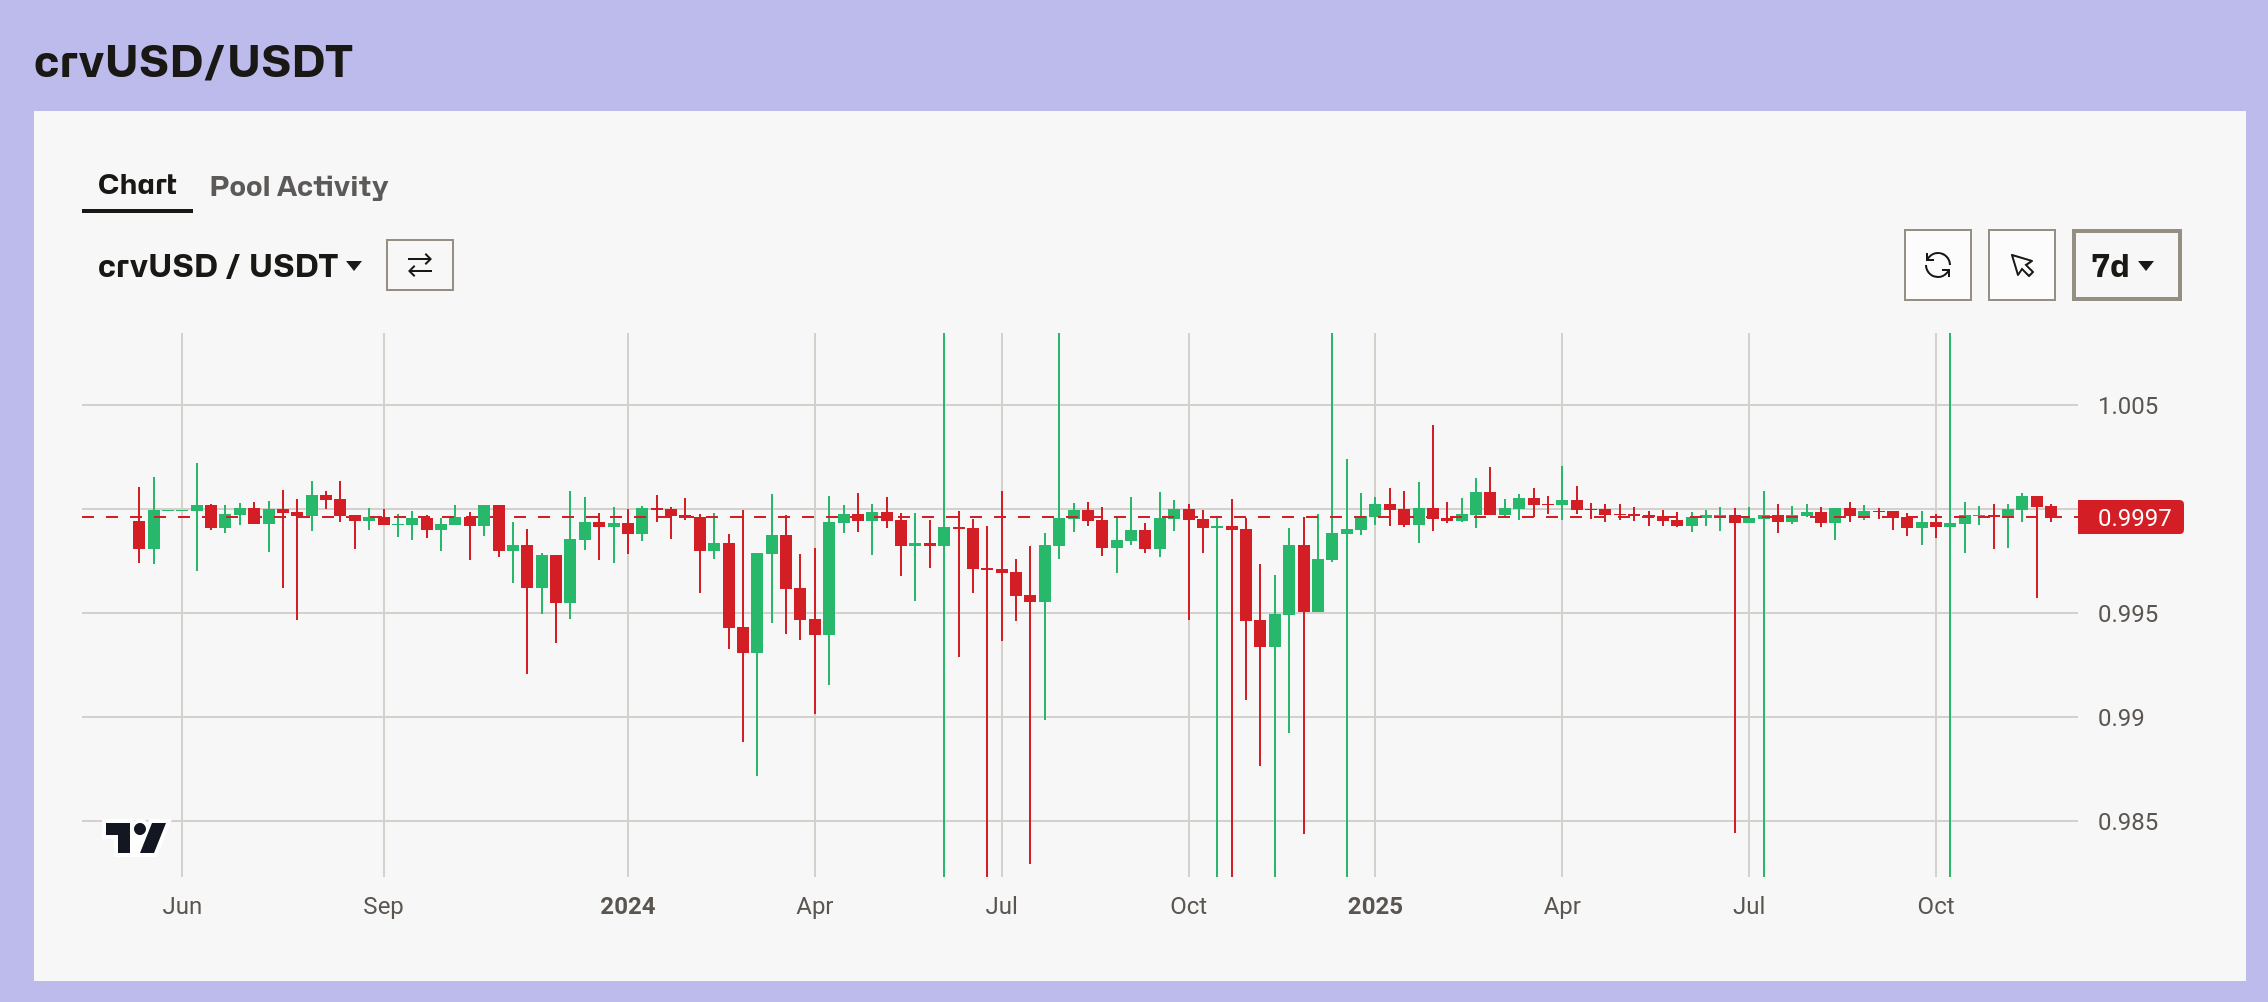Viewport: 2268px width, 1002px height.
Task: Click the Apr label right after 2024
Action: pos(814,906)
